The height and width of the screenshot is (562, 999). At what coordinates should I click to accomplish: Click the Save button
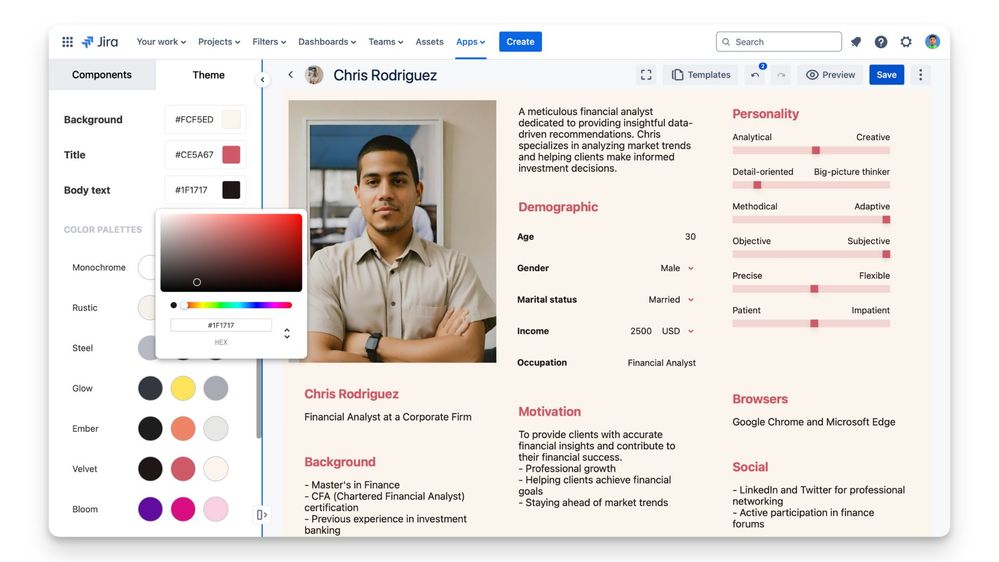coord(886,75)
